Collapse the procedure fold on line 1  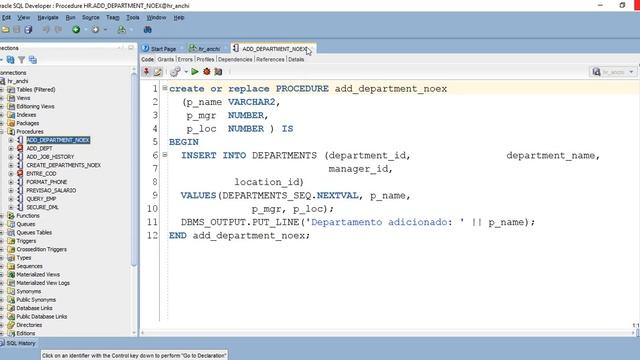tap(165, 88)
